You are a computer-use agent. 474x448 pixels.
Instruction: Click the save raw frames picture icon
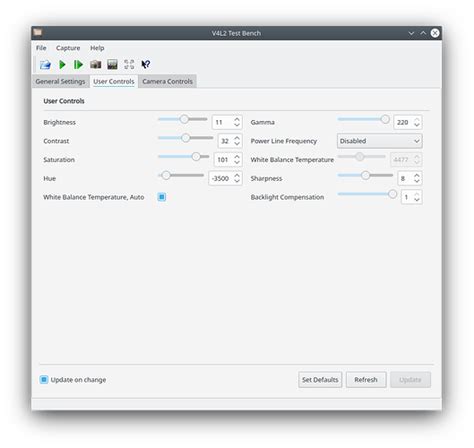(112, 64)
